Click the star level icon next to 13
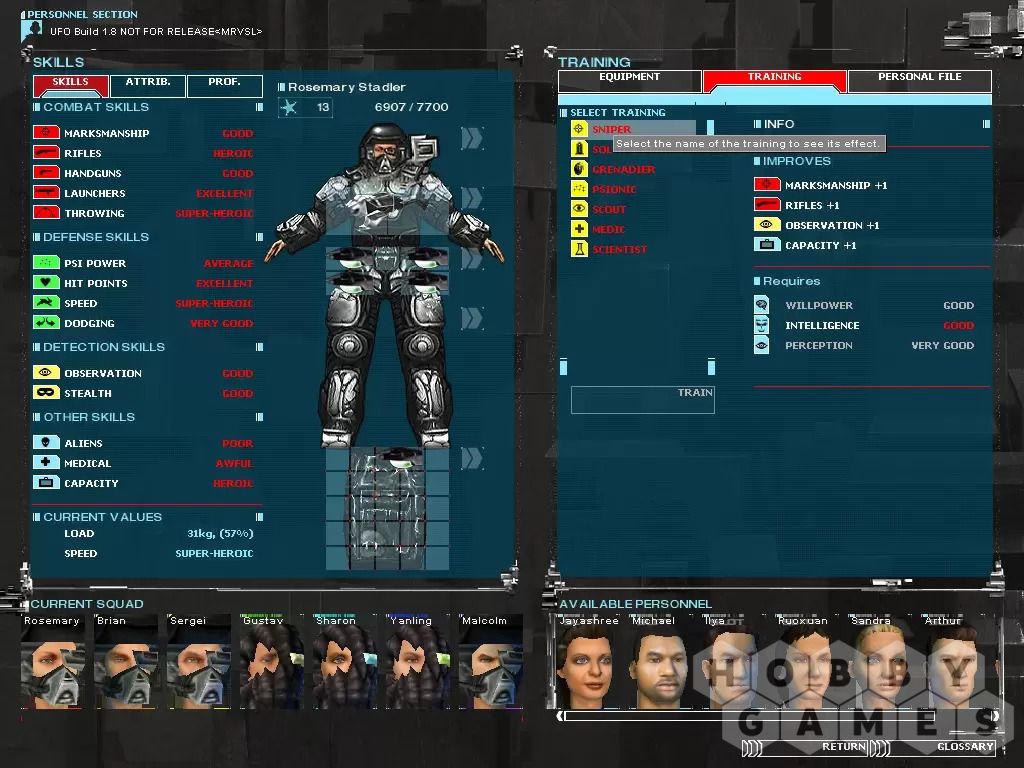Image resolution: width=1024 pixels, height=768 pixels. (x=289, y=107)
